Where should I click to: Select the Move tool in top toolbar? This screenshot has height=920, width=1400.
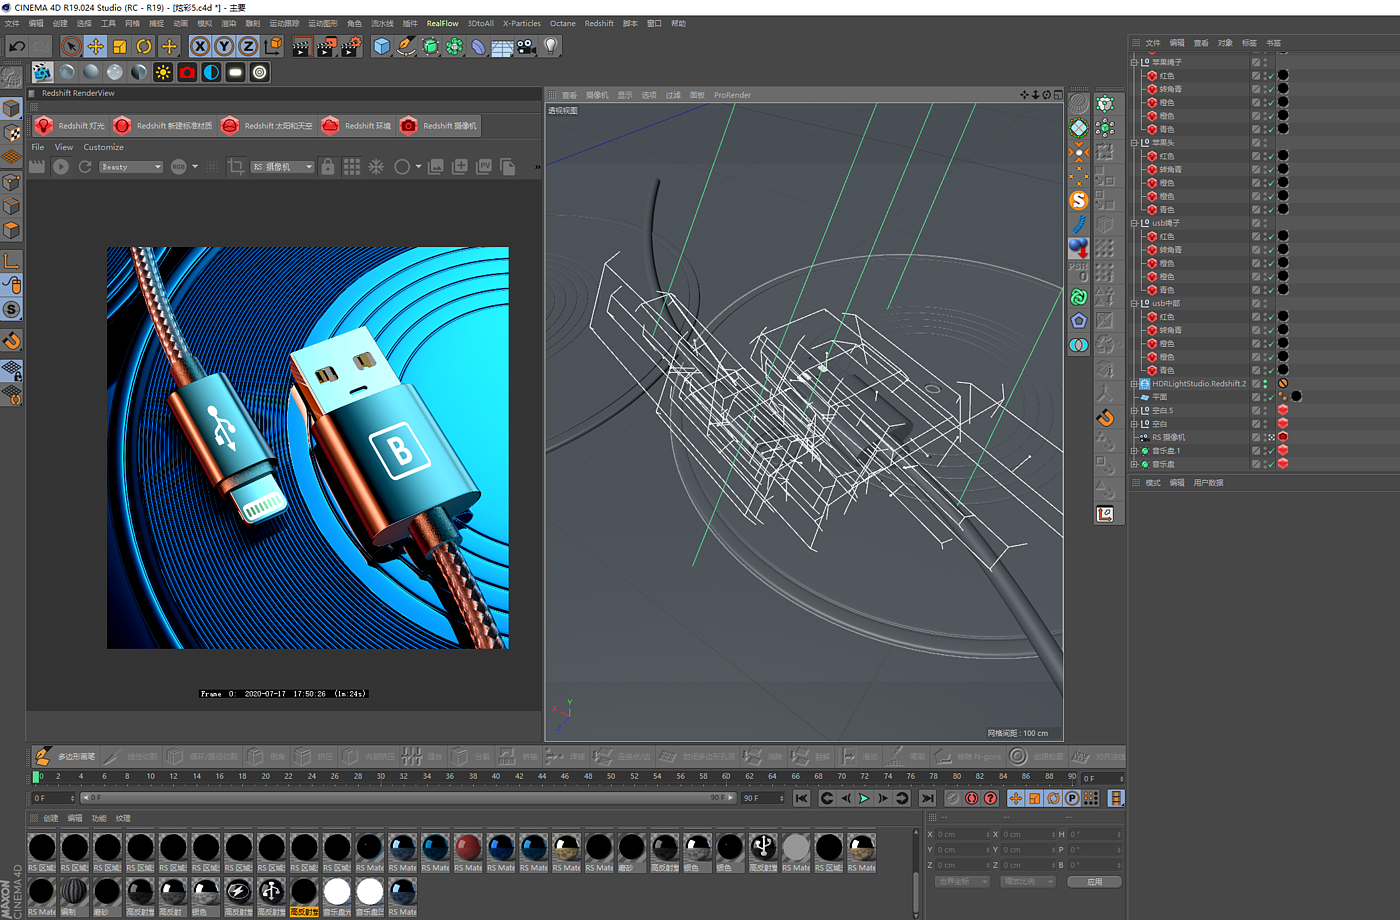[95, 46]
